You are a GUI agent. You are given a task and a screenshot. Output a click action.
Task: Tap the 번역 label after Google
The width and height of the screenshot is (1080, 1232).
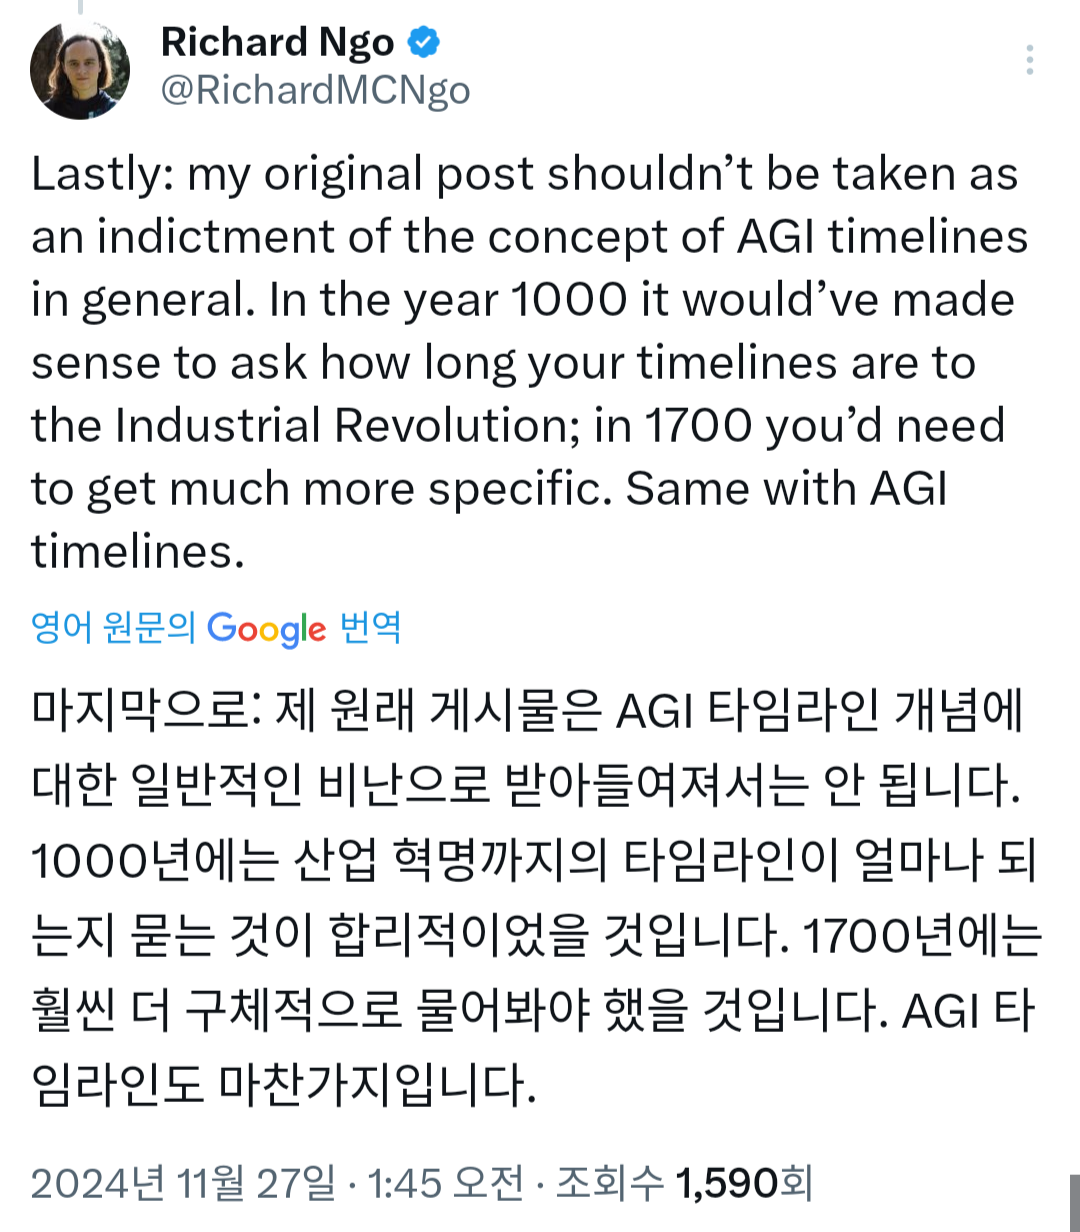coord(371,628)
